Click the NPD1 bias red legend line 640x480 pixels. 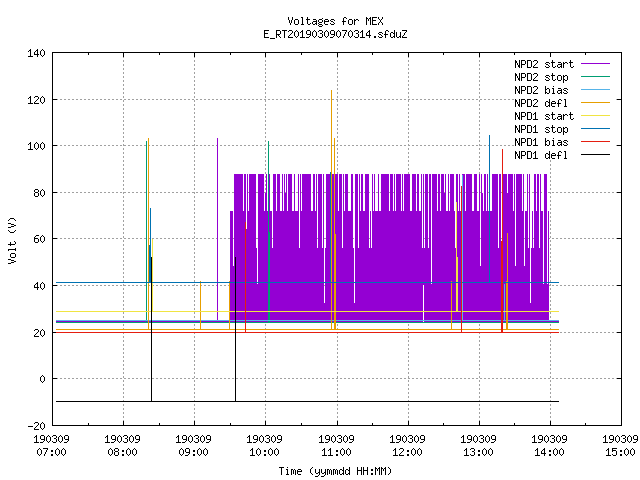coord(596,142)
